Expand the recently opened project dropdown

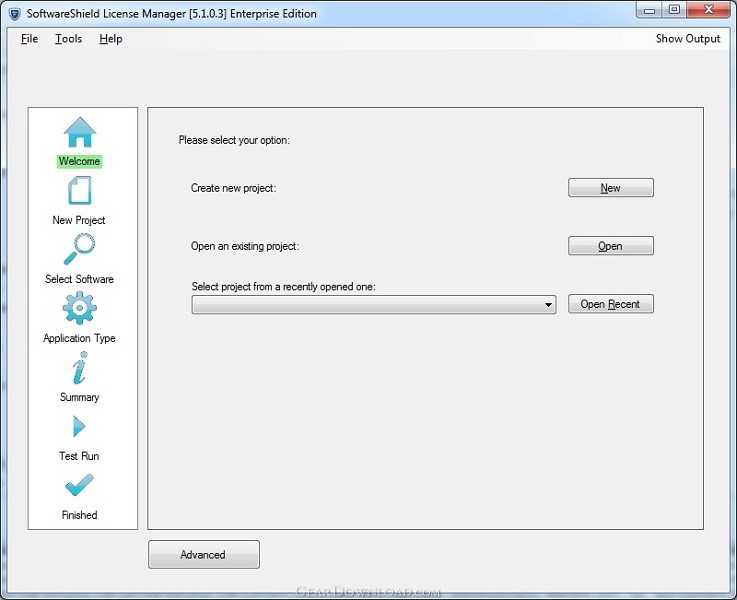coord(374,304)
